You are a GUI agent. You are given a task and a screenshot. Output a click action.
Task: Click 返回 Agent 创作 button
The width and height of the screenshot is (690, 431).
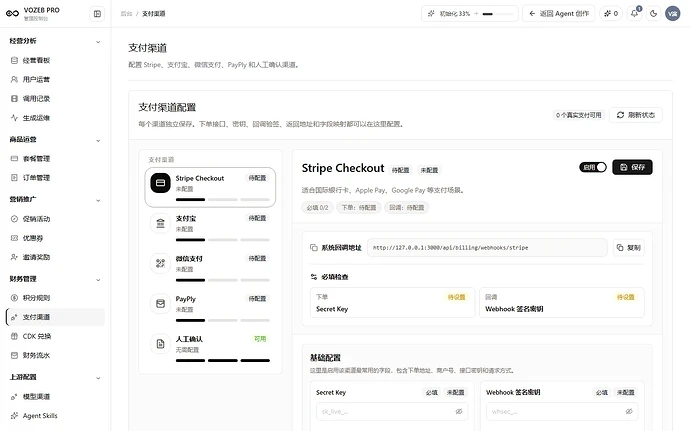point(558,14)
